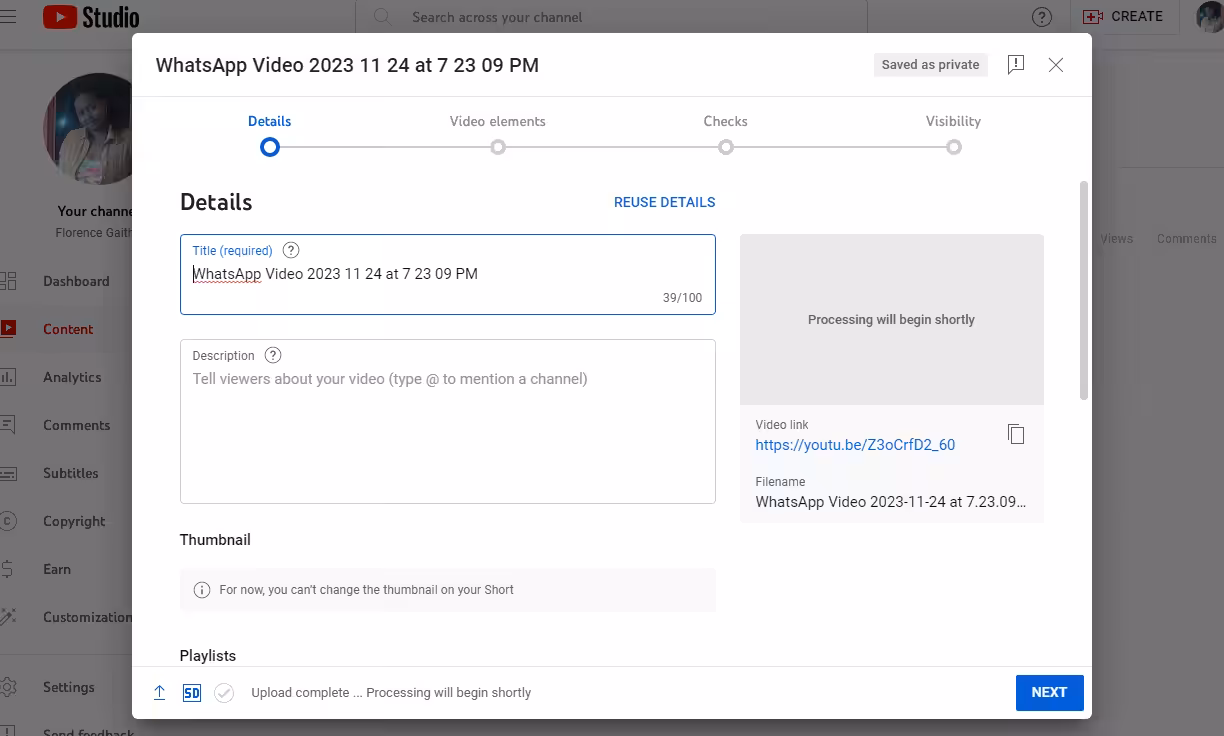The height and width of the screenshot is (736, 1224).
Task: Click the channel profile picture in sidebar
Action: click(88, 128)
